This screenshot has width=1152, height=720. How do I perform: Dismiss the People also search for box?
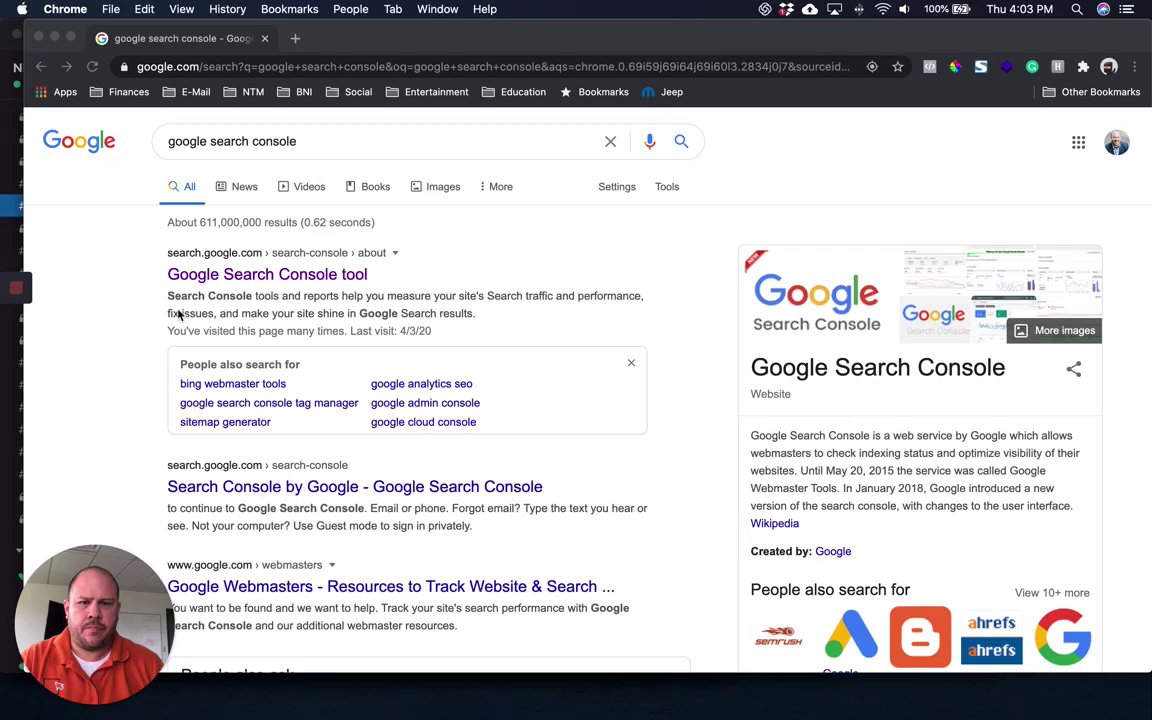(631, 363)
